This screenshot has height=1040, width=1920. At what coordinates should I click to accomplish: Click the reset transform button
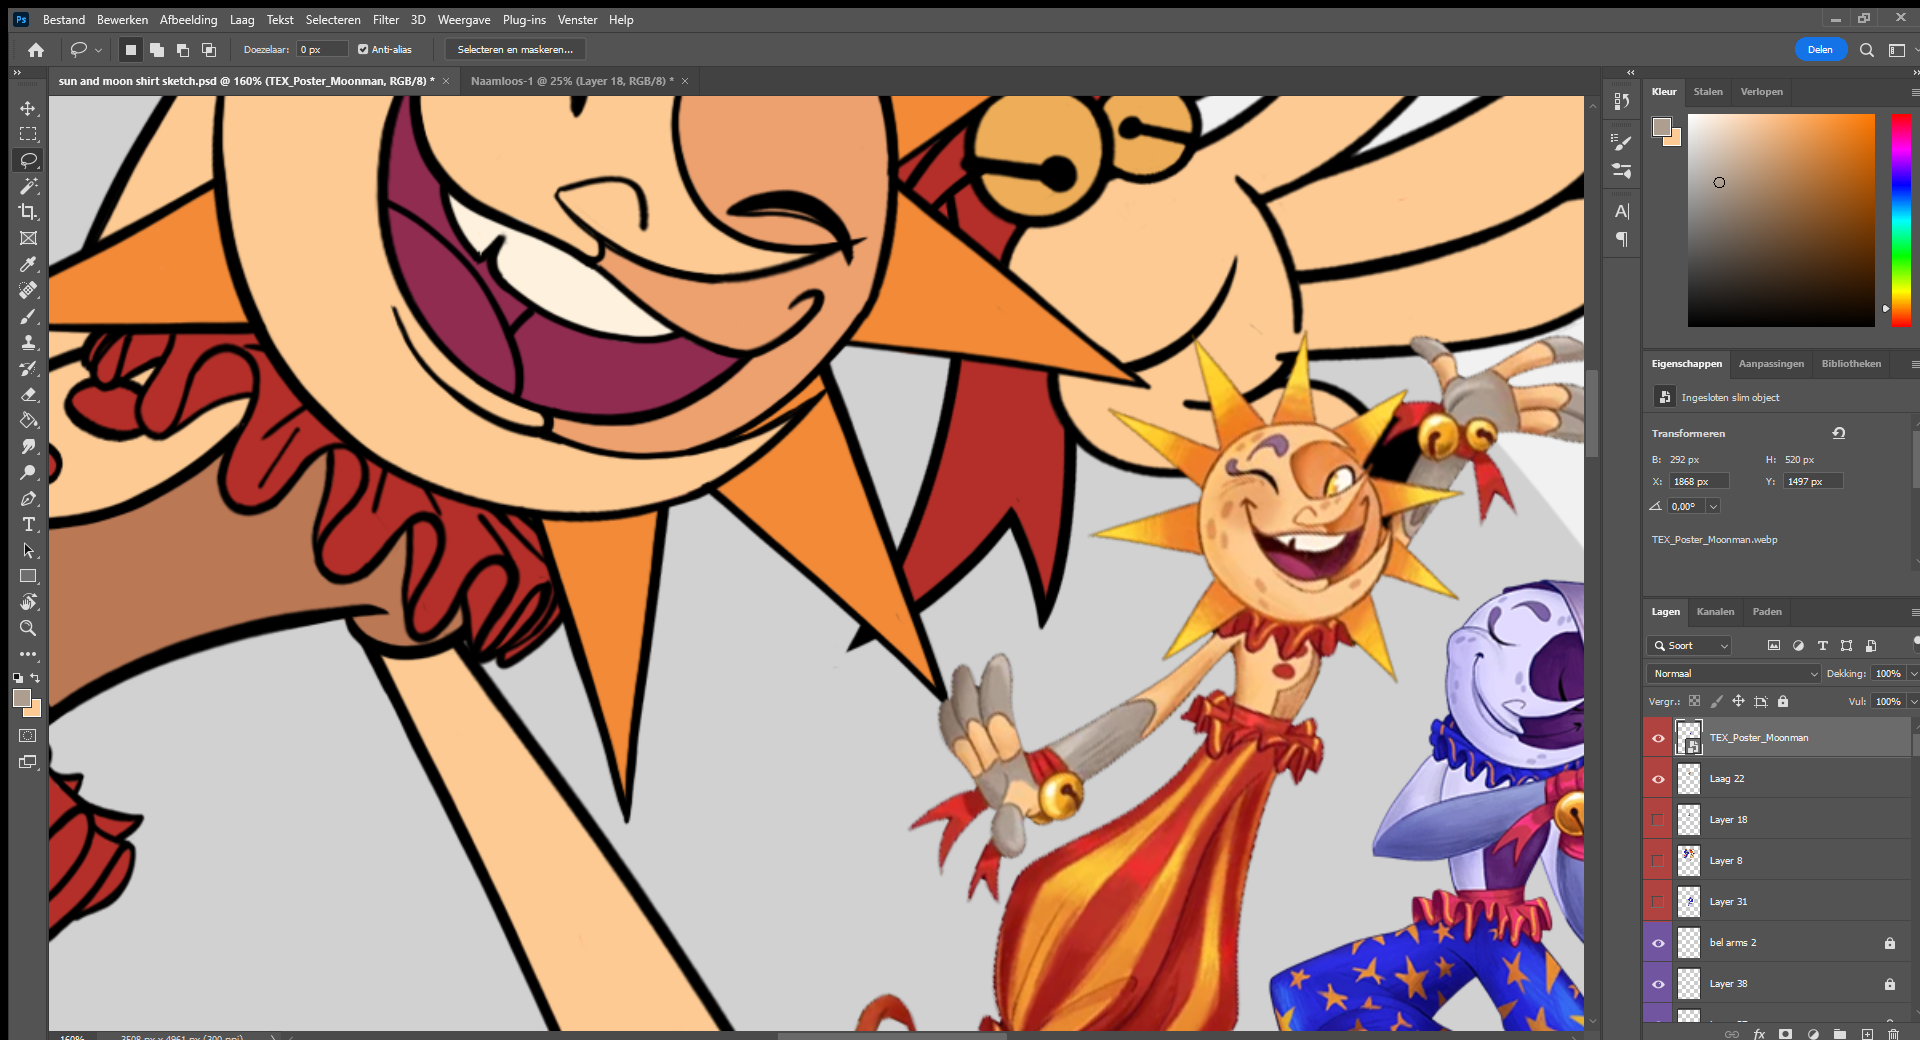(x=1838, y=433)
